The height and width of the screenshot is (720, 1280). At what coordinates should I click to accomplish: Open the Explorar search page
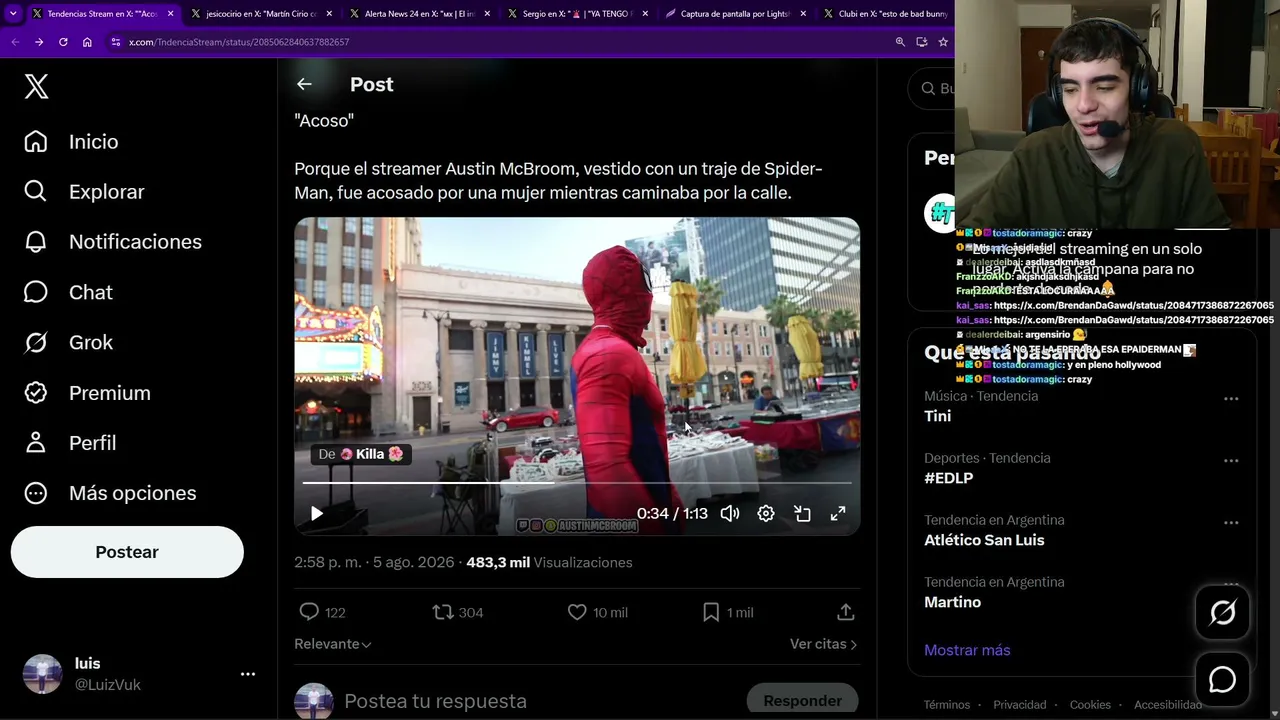click(x=84, y=192)
